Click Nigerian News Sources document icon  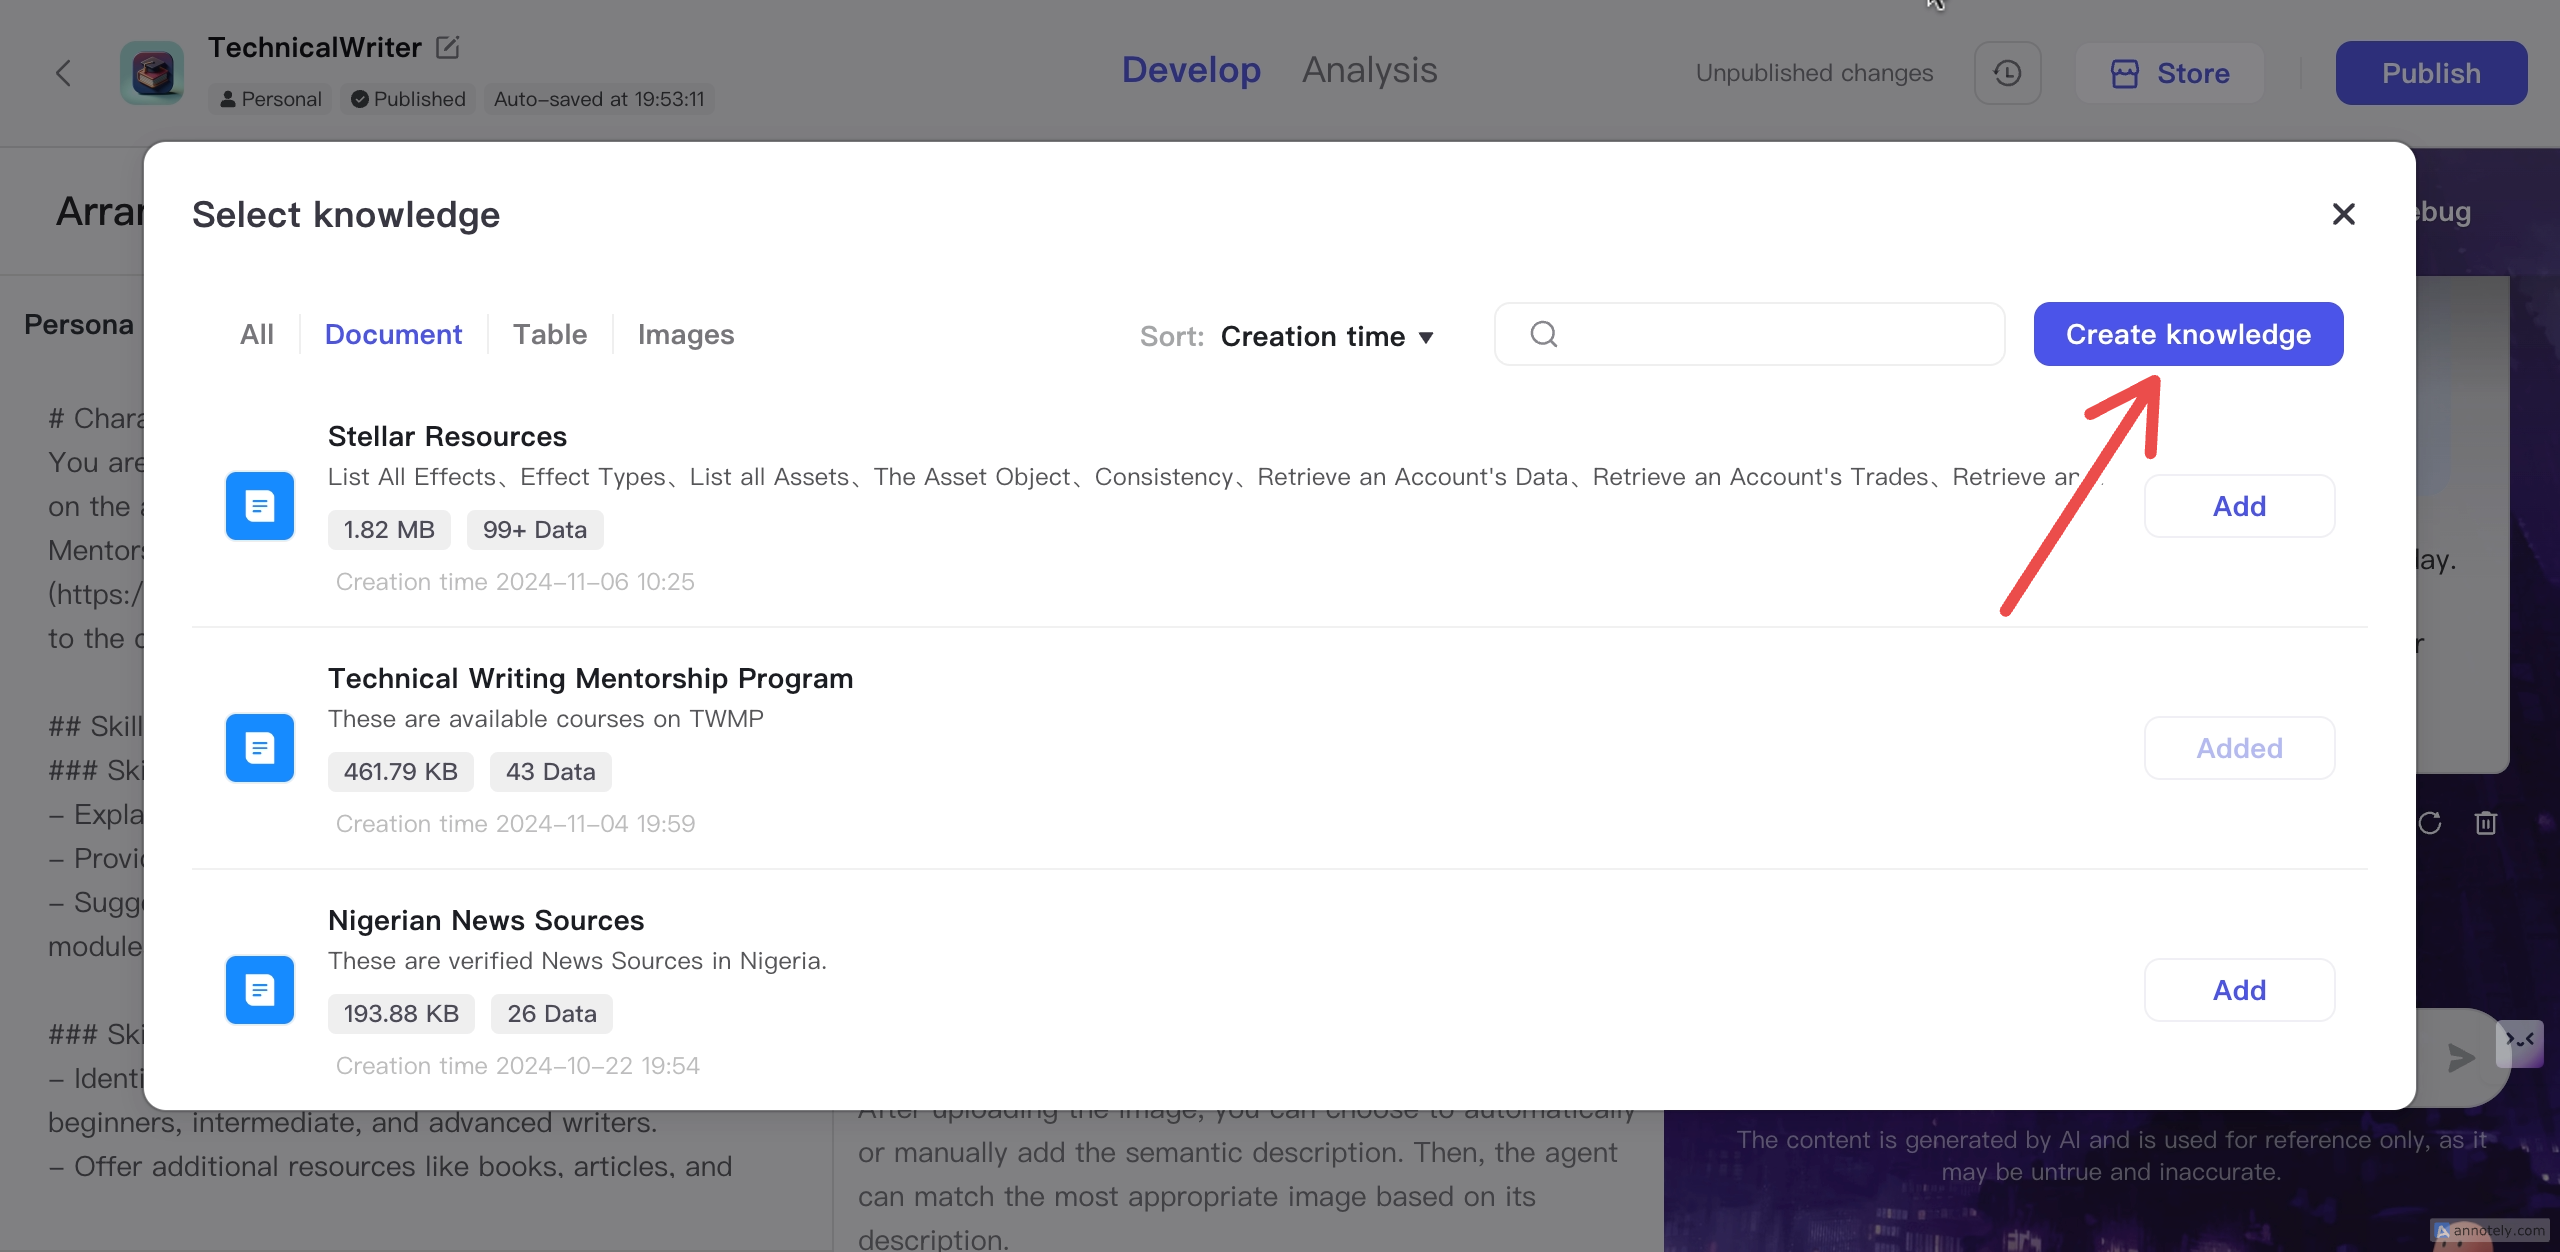coord(260,990)
